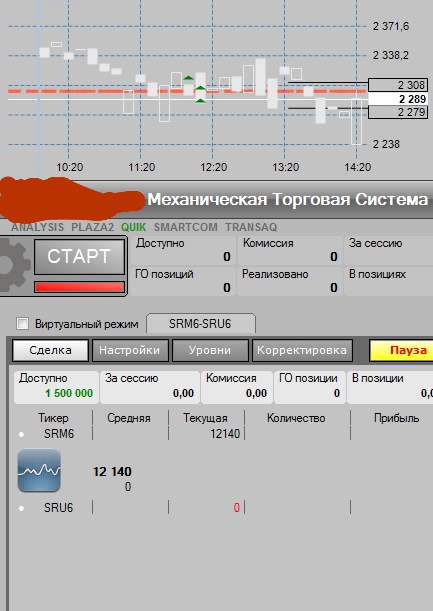
Task: Select the ANALYSIS connection mode
Action: (x=37, y=227)
